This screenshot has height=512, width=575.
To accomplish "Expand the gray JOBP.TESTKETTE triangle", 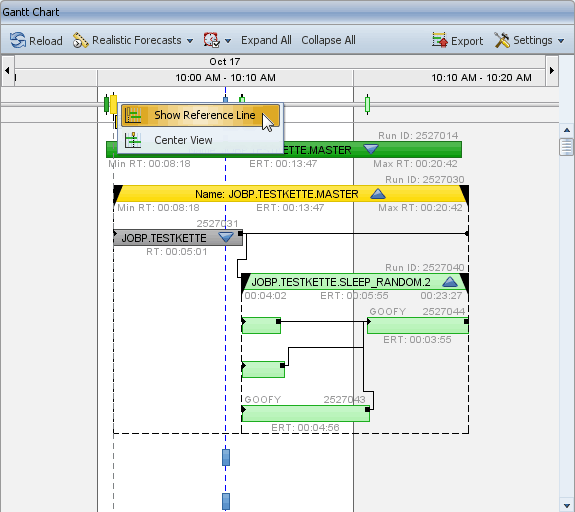I will pyautogui.click(x=226, y=237).
